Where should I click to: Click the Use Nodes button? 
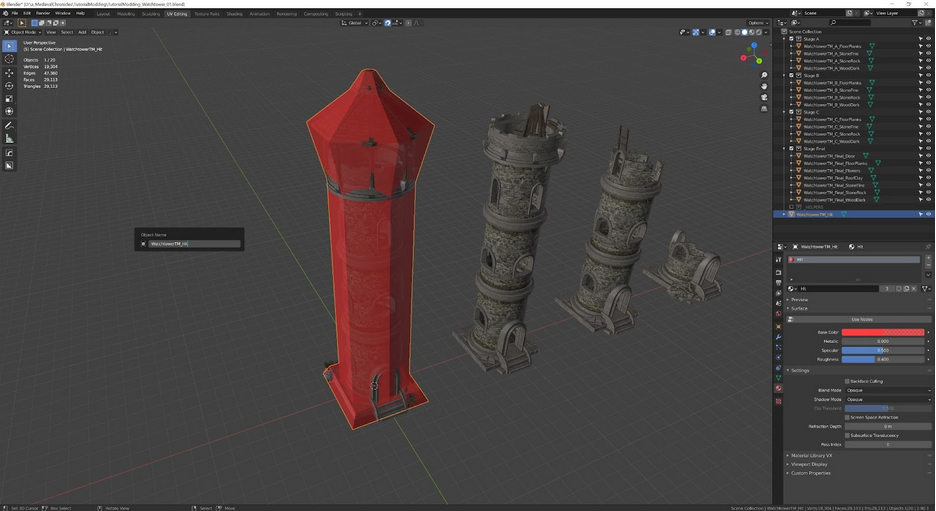[861, 320]
